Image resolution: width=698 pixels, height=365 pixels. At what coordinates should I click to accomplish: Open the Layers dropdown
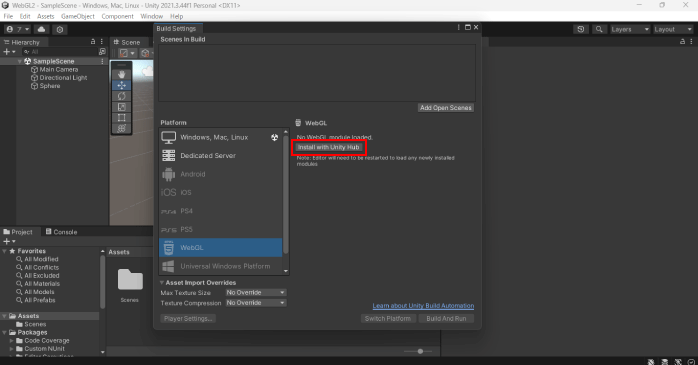click(629, 29)
